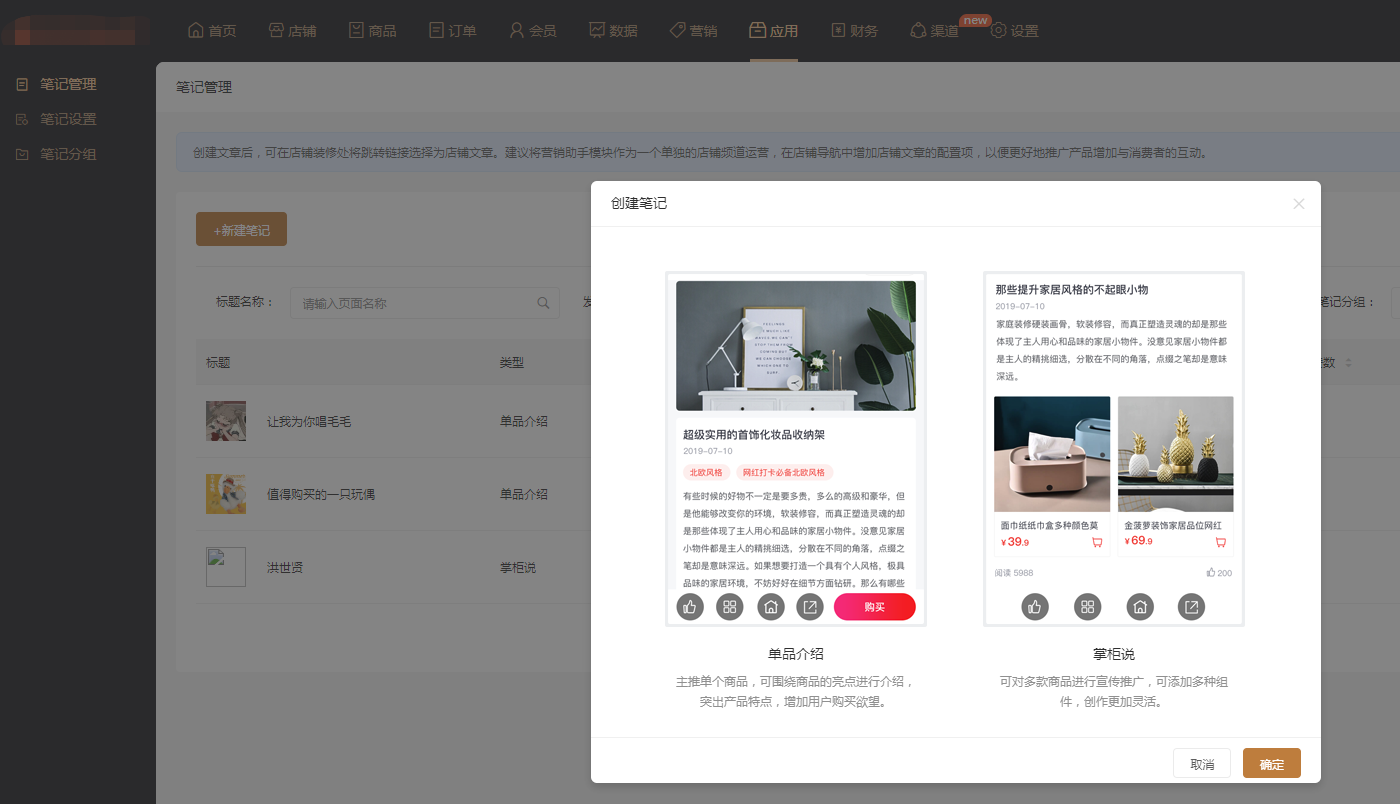Image resolution: width=1400 pixels, height=804 pixels.
Task: Click the cart icon beside ¥69.9
Action: 1221,542
